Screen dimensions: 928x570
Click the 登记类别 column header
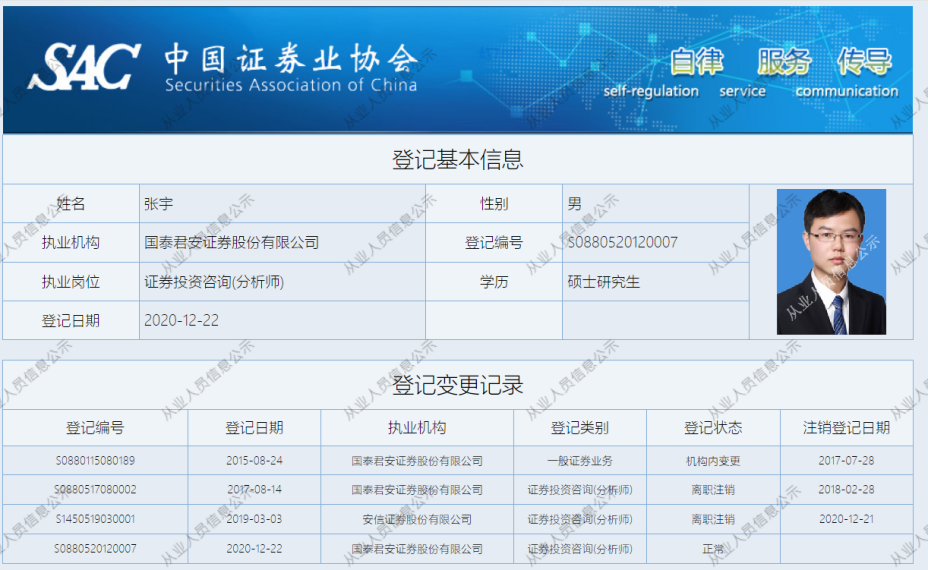[580, 427]
